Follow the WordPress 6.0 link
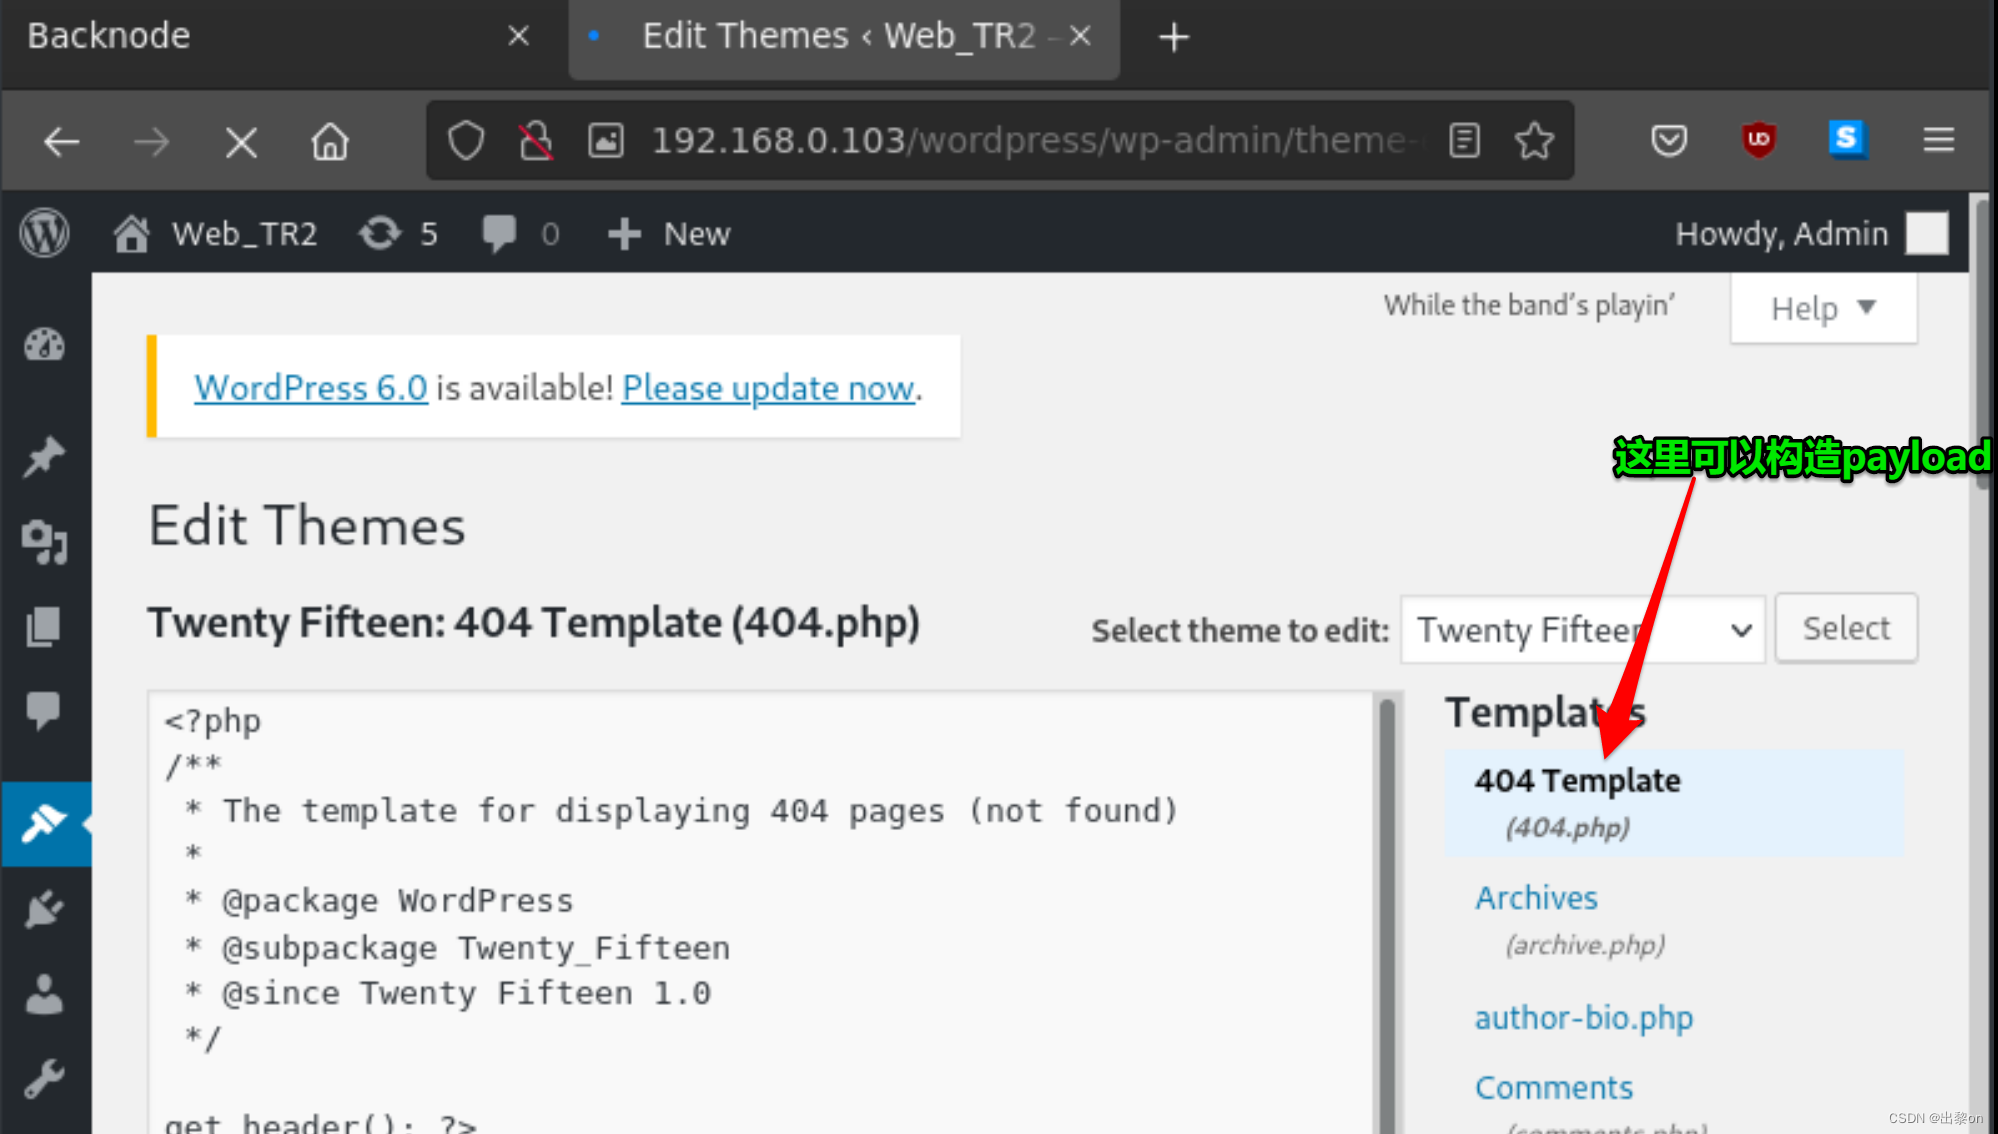Viewport: 1998px width, 1134px height. (x=311, y=388)
